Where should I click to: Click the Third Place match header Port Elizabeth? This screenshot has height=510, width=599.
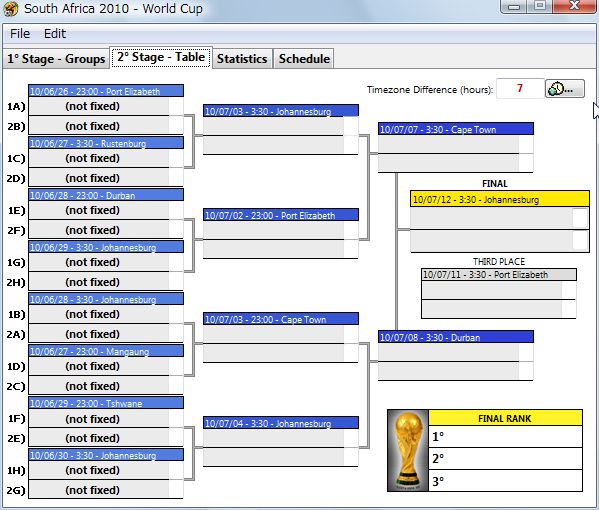click(499, 275)
